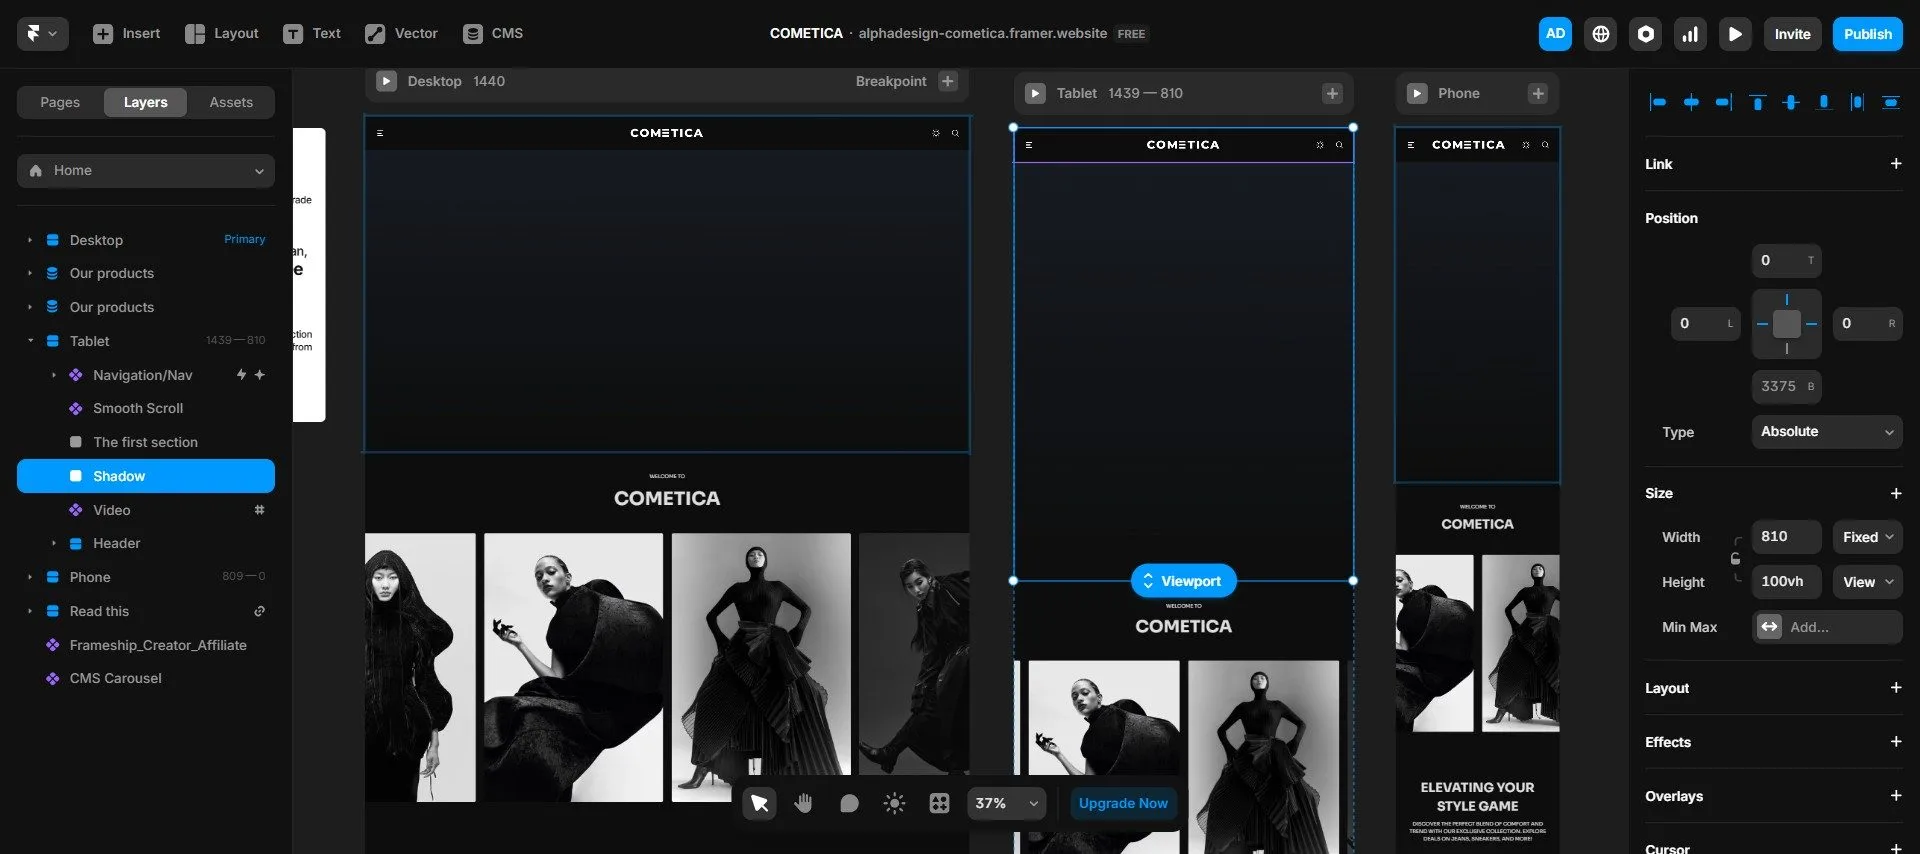The height and width of the screenshot is (854, 1920).
Task: Open the 37% zoom dropdown
Action: 1007,803
